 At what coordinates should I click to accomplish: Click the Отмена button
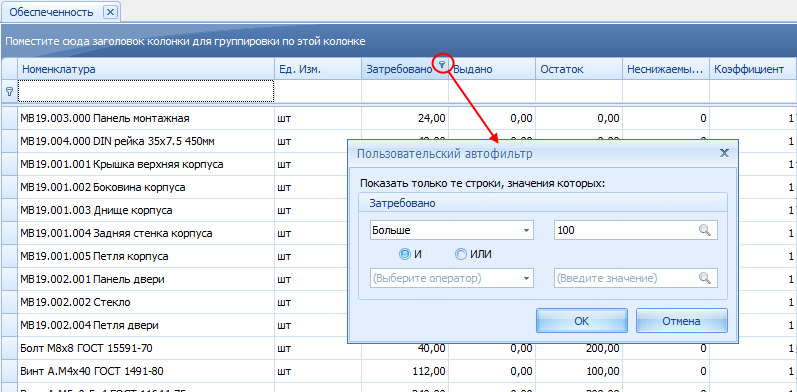pyautogui.click(x=682, y=321)
